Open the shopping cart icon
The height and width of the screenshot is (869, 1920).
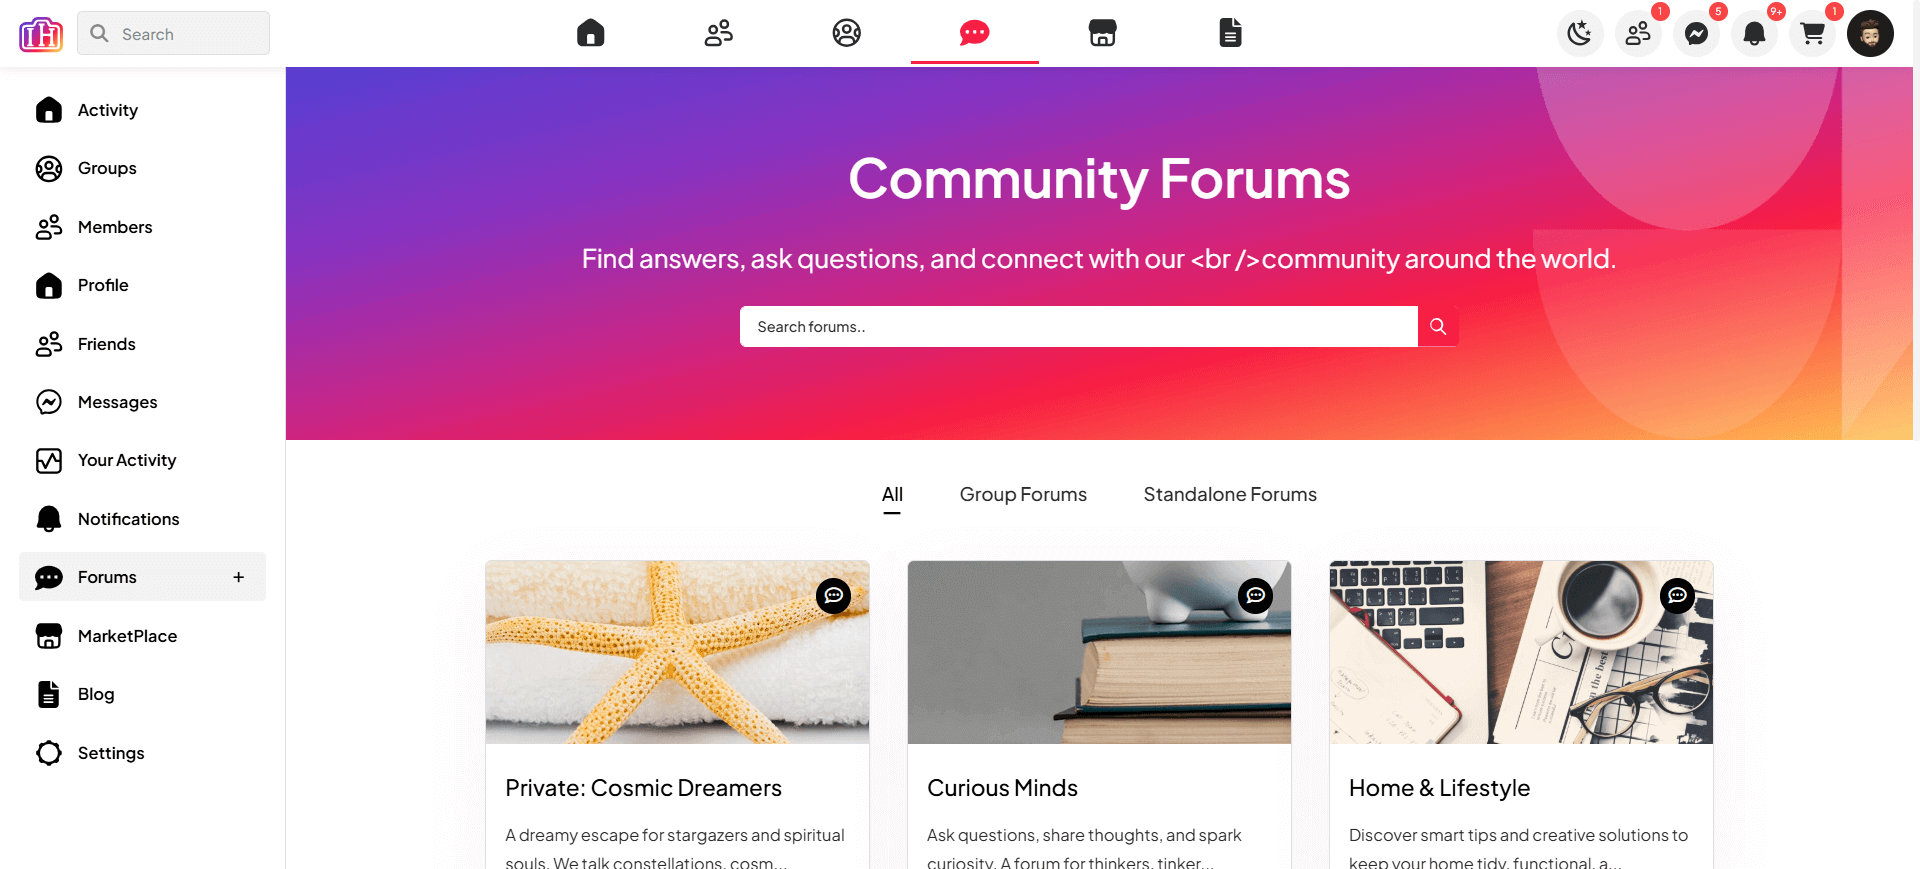[1812, 34]
